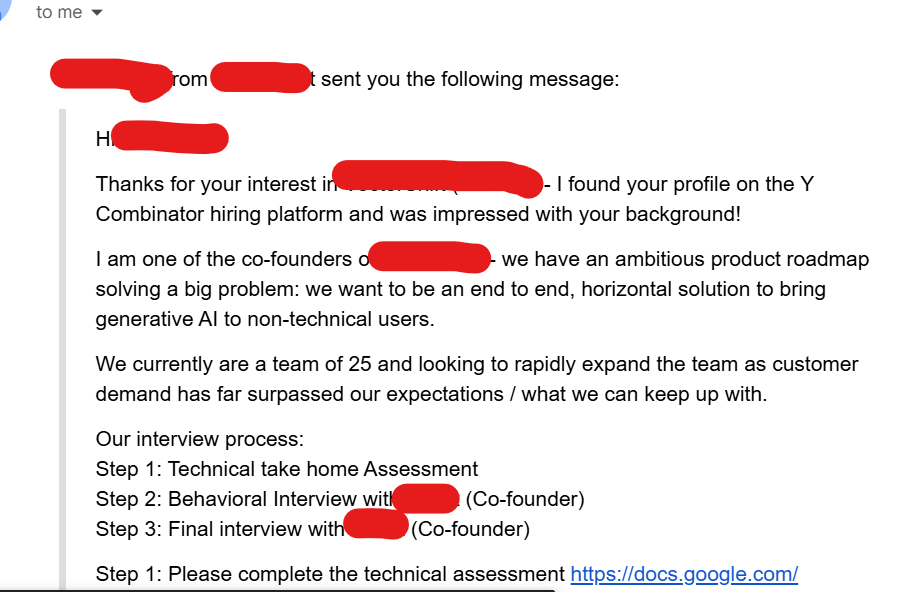Click "sent you the following message:" text
The image size is (918, 592).
pyautogui.click(x=470, y=79)
